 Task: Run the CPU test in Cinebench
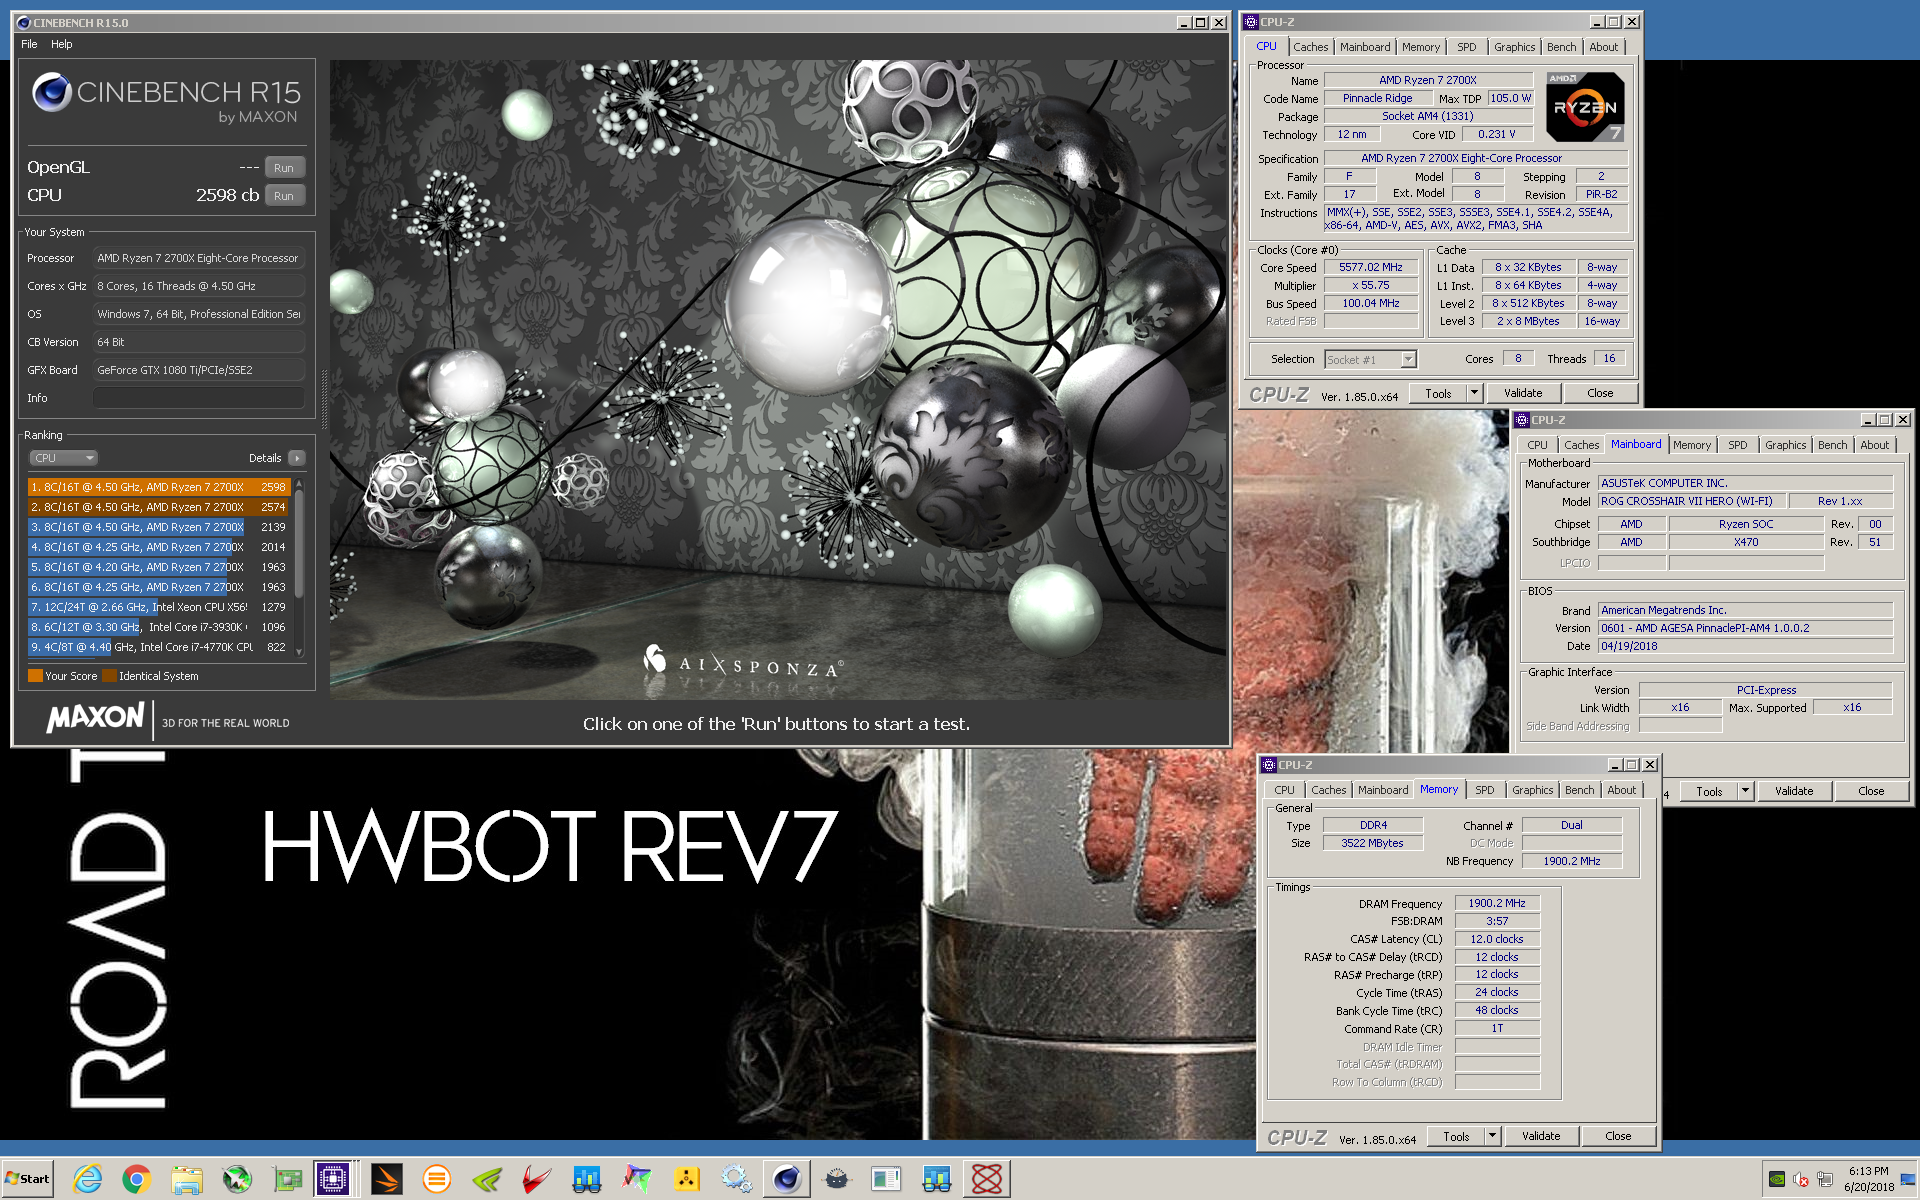point(284,196)
